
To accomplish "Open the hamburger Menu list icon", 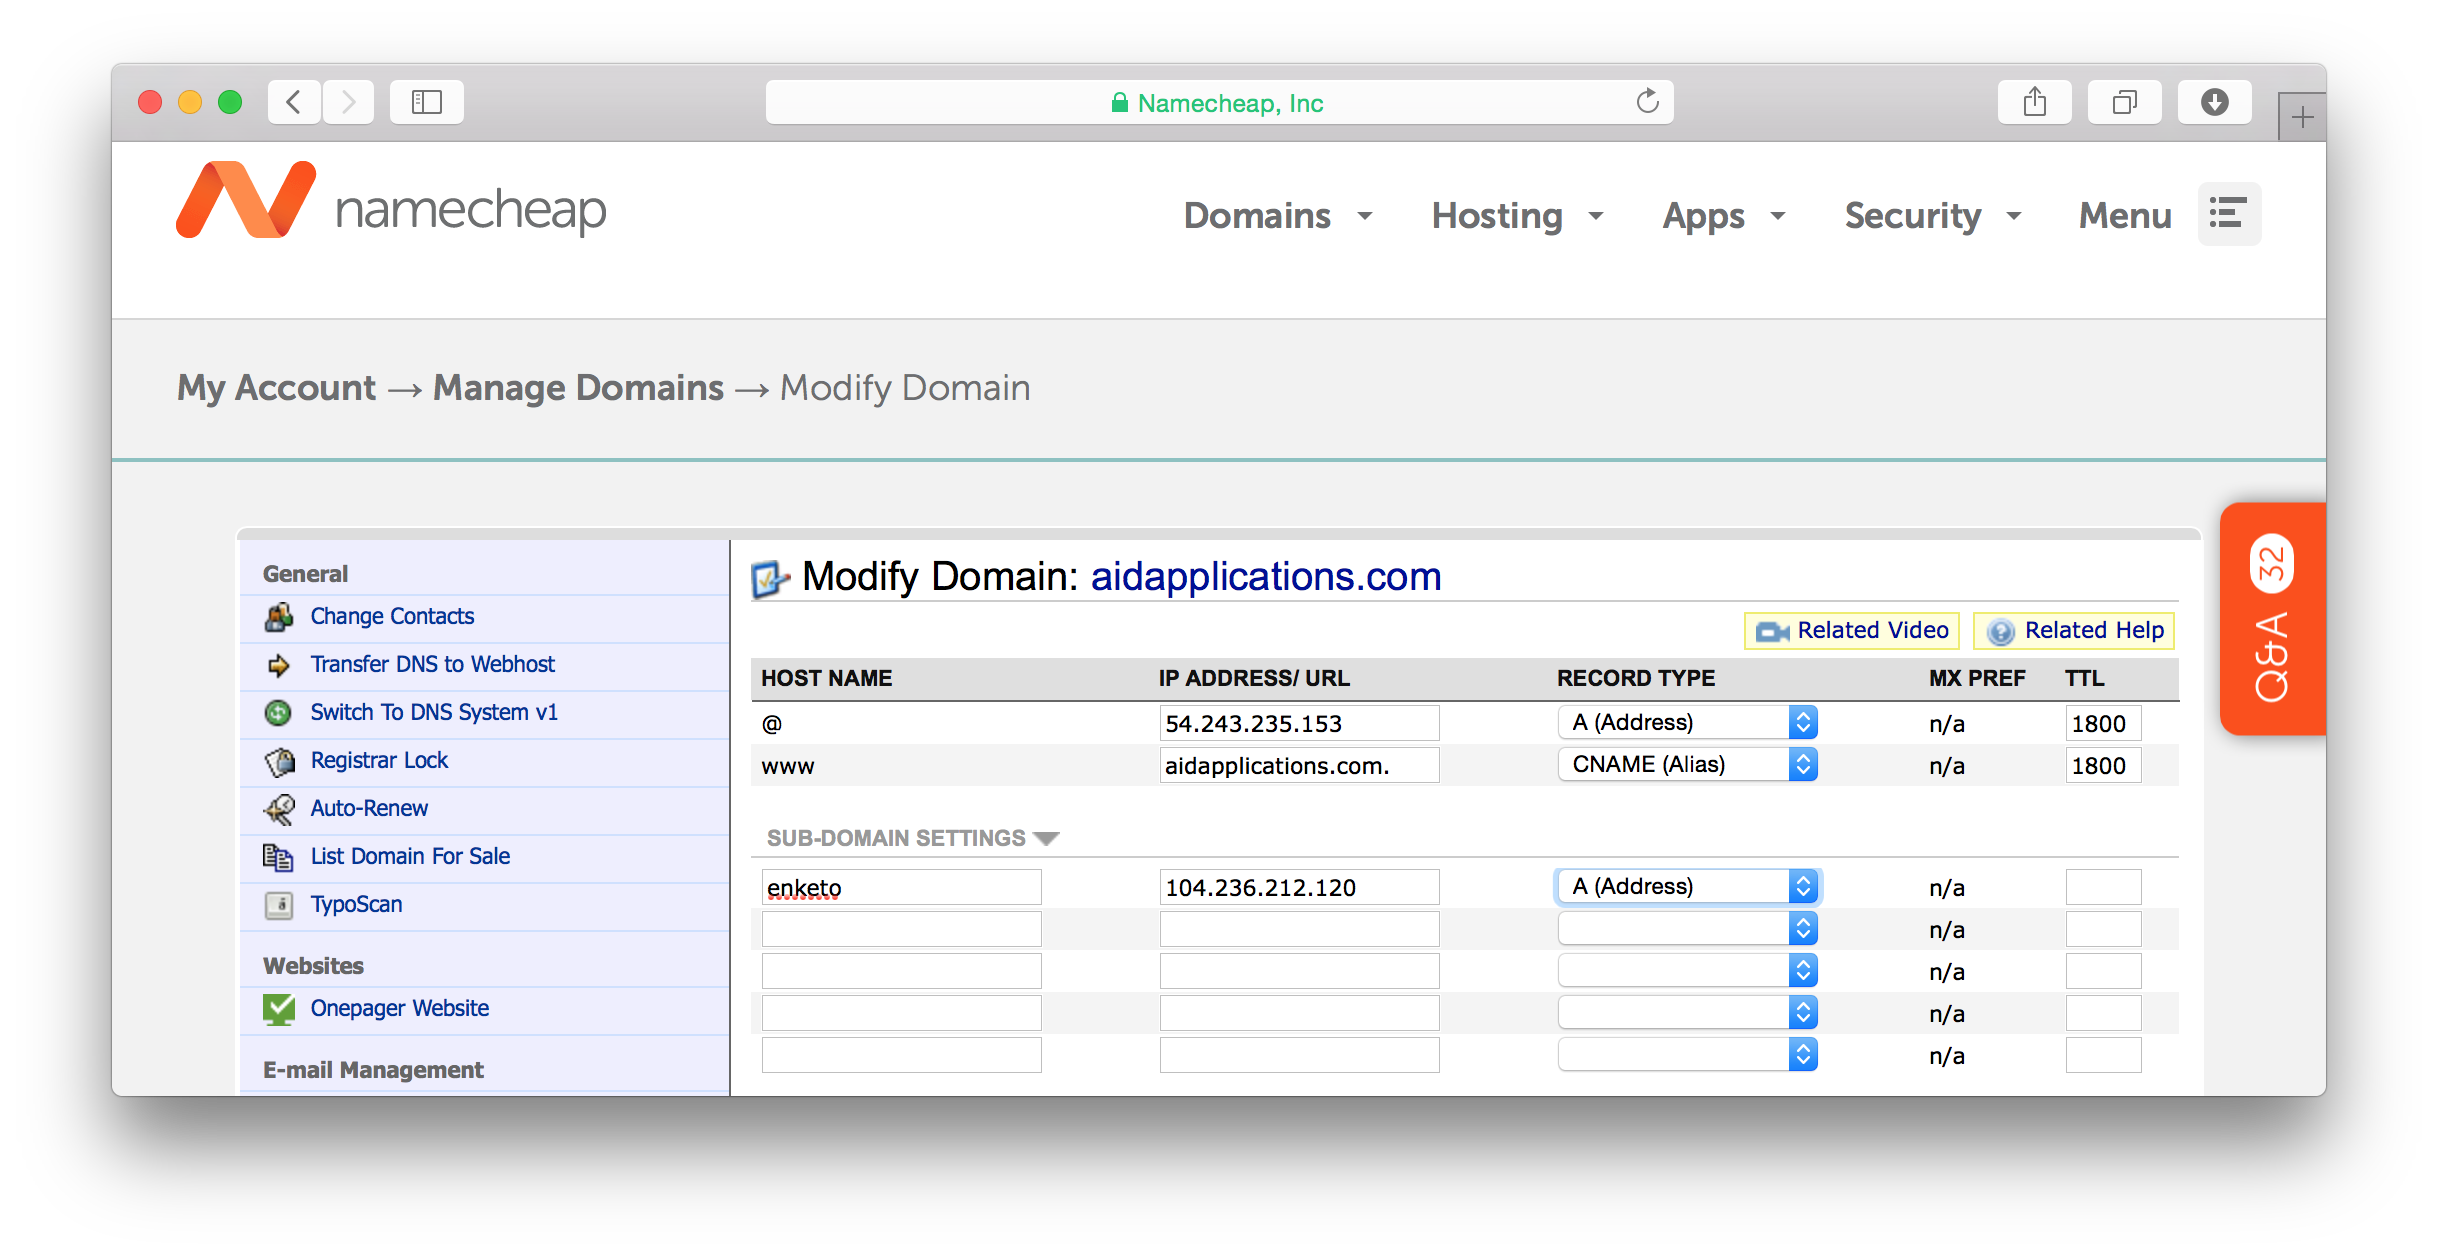I will [x=2229, y=214].
